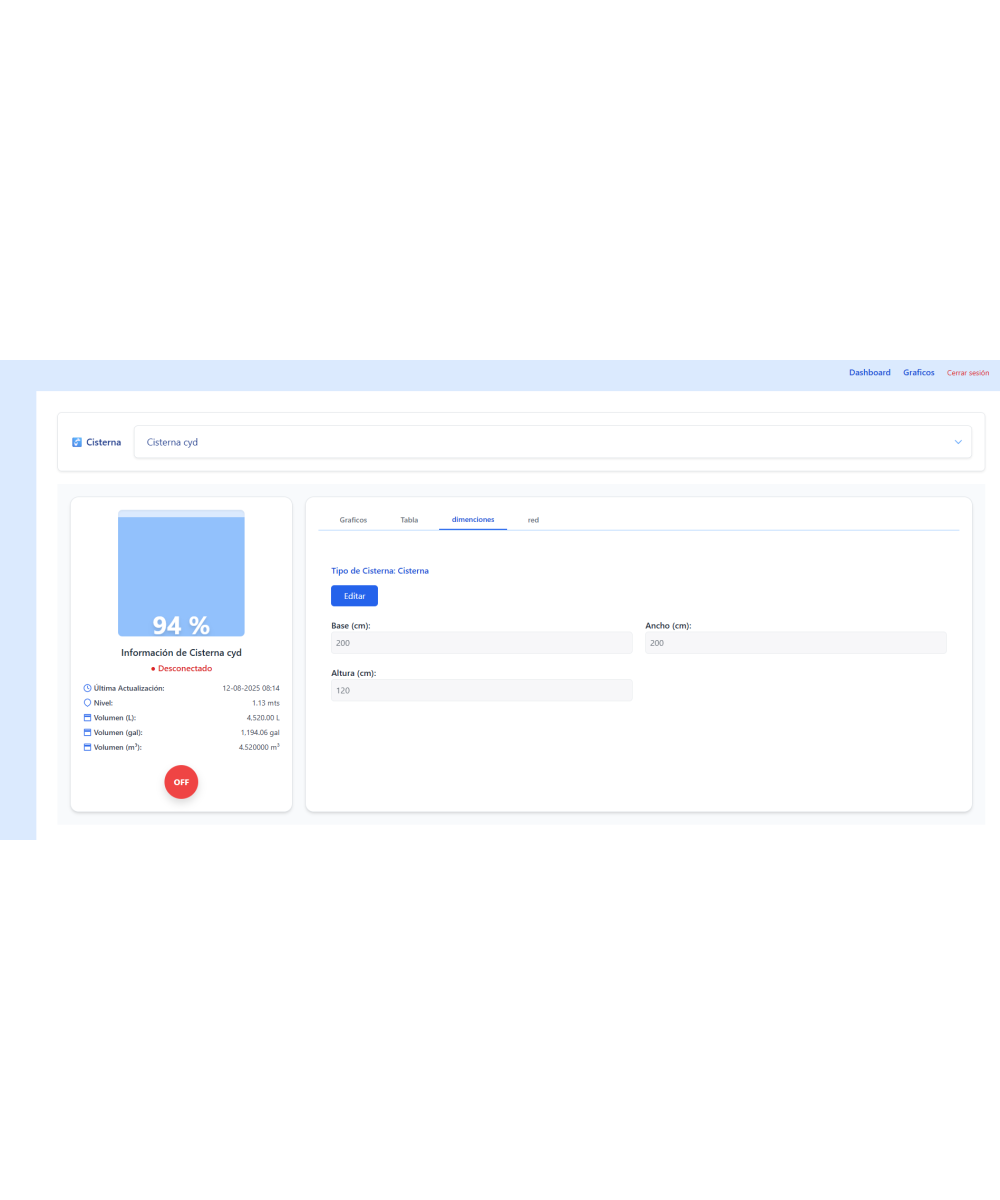Select the dimenciones tab
The height and width of the screenshot is (1200, 1000).
click(472, 520)
